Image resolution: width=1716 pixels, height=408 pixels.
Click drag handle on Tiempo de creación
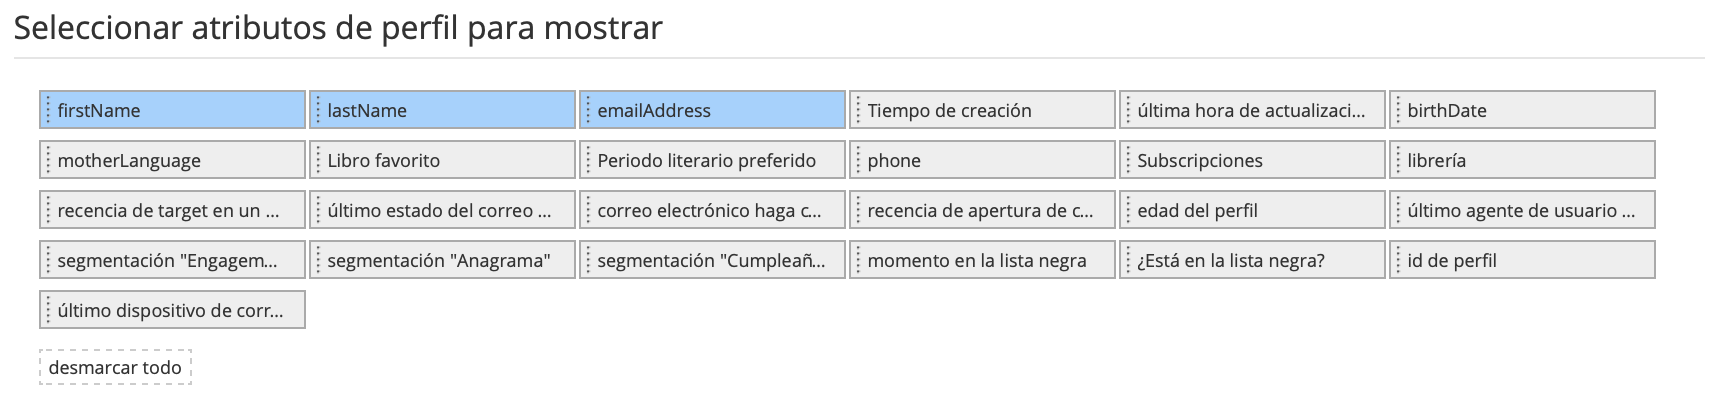pyautogui.click(x=858, y=110)
